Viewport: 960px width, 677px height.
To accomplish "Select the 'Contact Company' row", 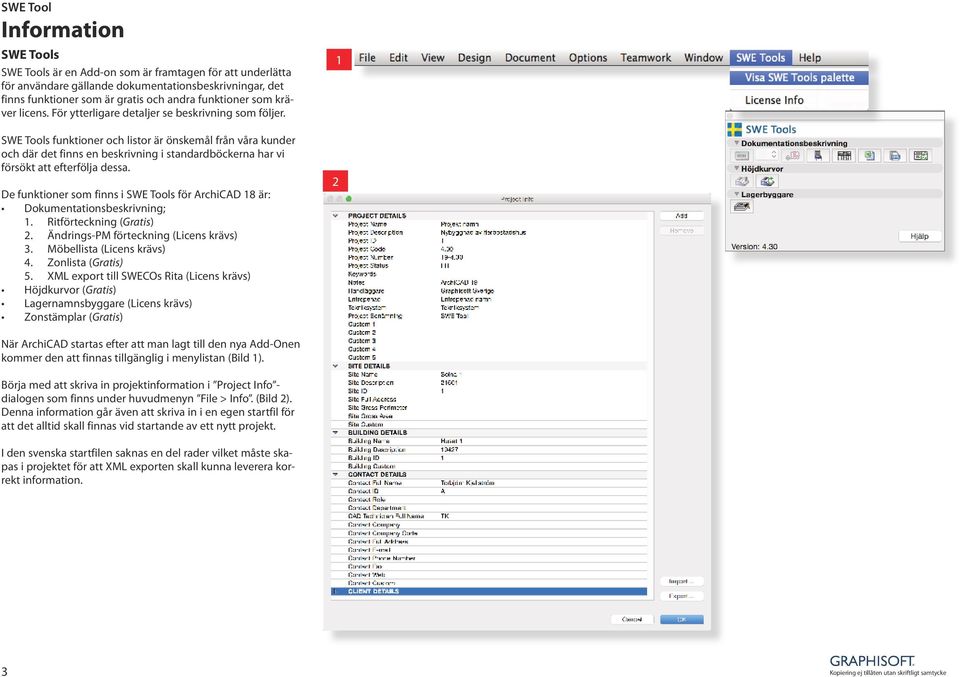I will 489,525.
